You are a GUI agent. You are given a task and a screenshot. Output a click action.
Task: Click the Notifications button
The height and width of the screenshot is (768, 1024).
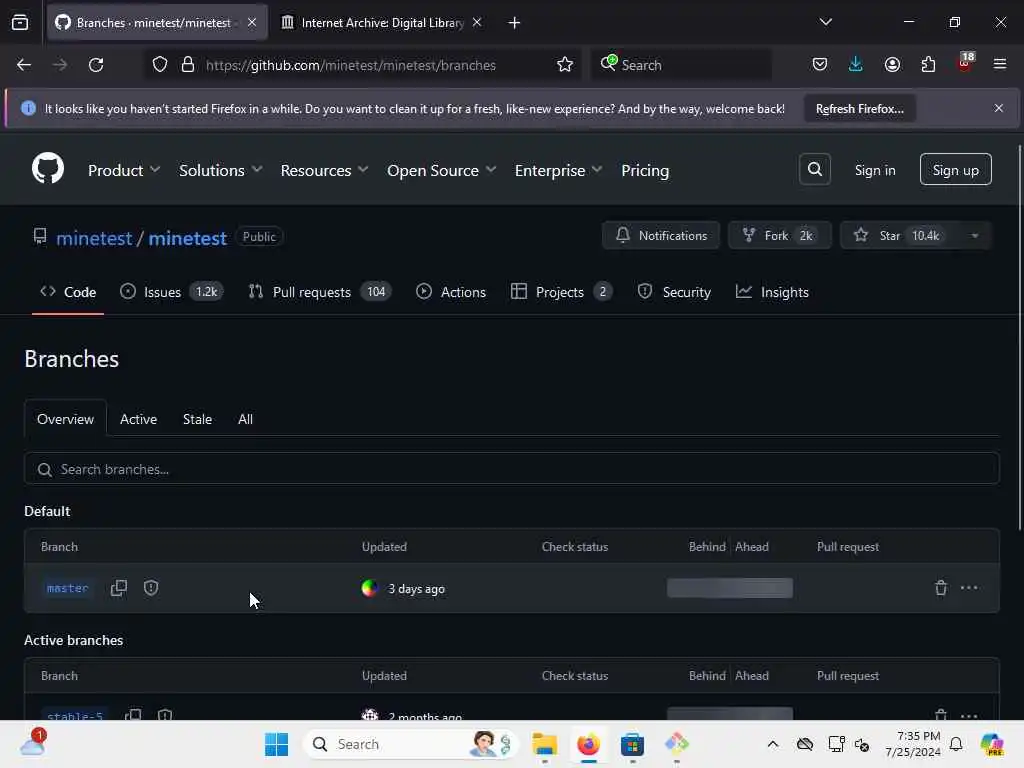click(x=661, y=236)
